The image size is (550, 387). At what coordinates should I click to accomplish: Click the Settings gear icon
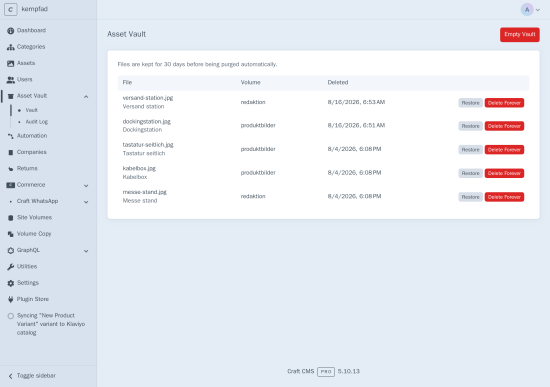click(11, 283)
